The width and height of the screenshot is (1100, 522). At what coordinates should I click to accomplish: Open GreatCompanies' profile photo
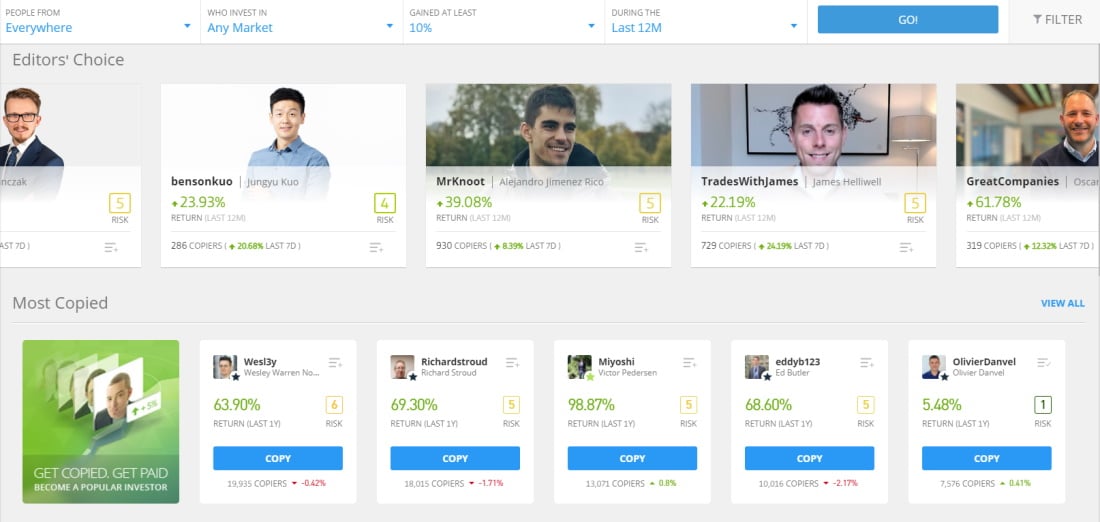1028,125
